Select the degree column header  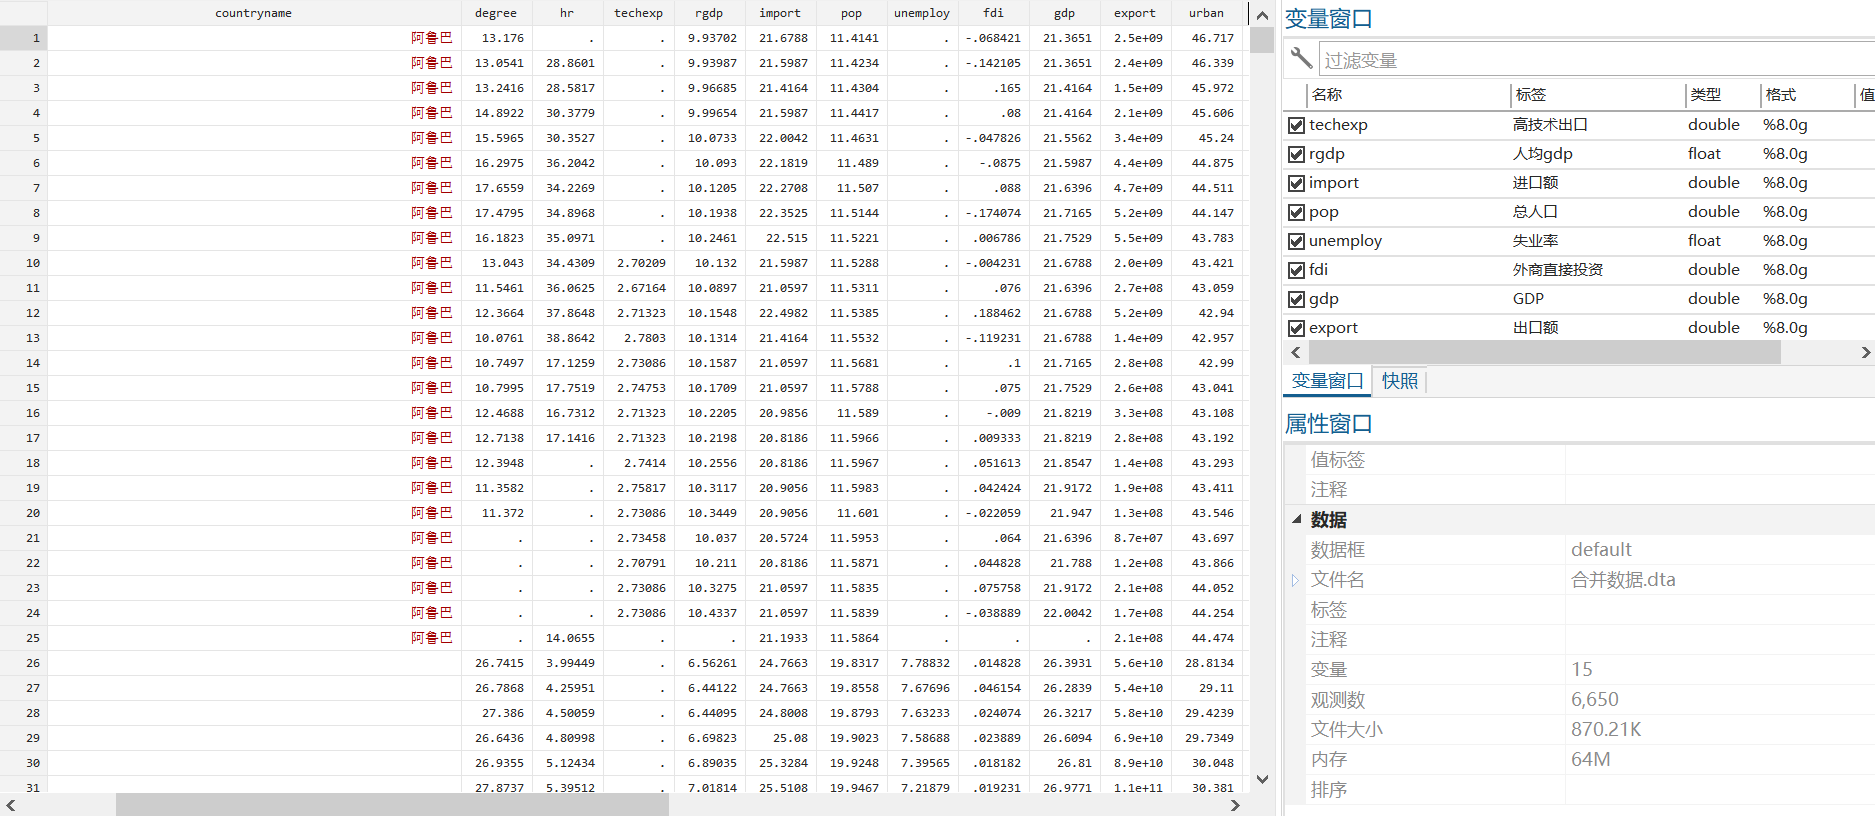tap(496, 13)
